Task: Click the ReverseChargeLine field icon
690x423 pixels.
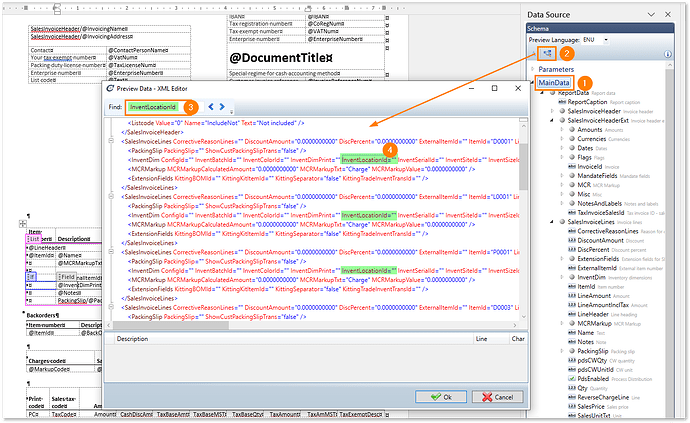Action: pyautogui.click(x=572, y=397)
